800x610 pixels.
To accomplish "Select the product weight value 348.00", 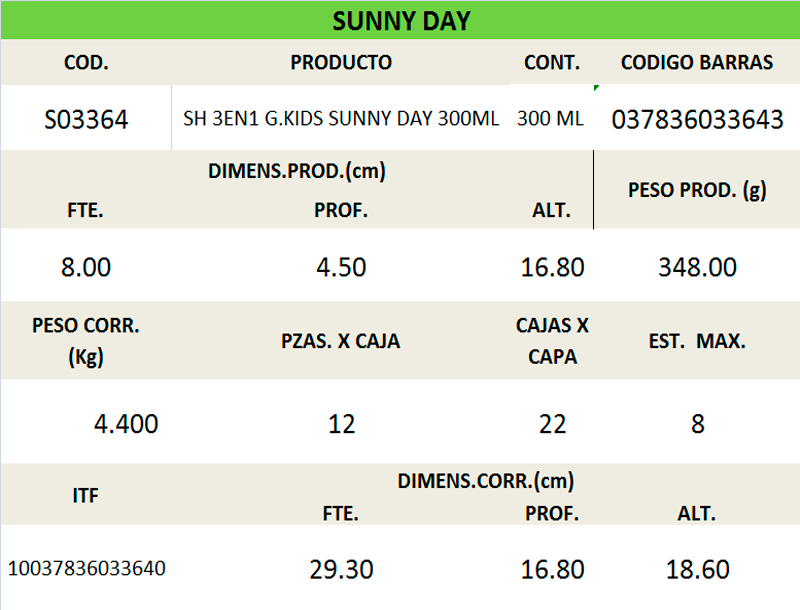I will click(697, 267).
